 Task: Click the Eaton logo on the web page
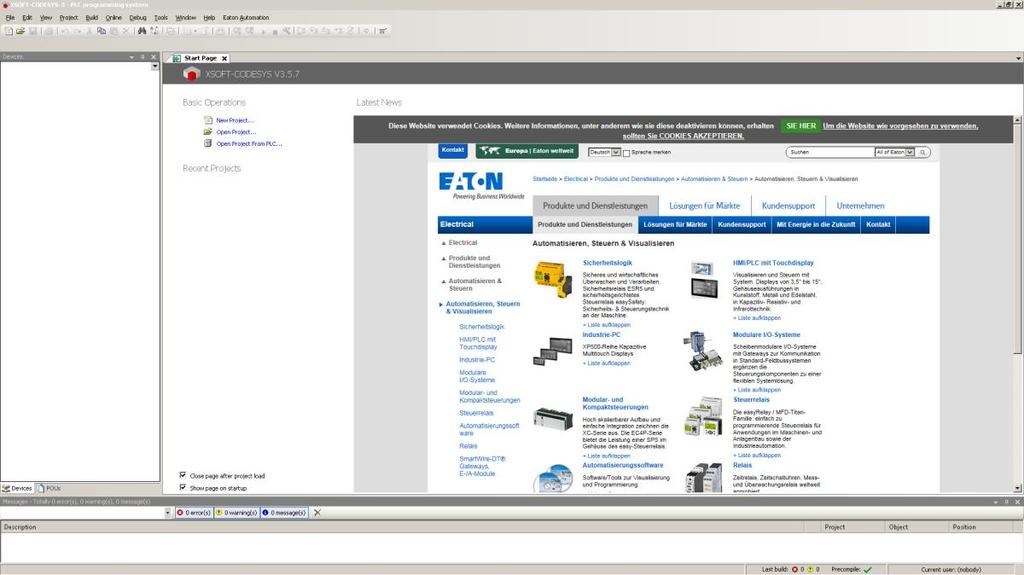pyautogui.click(x=471, y=181)
